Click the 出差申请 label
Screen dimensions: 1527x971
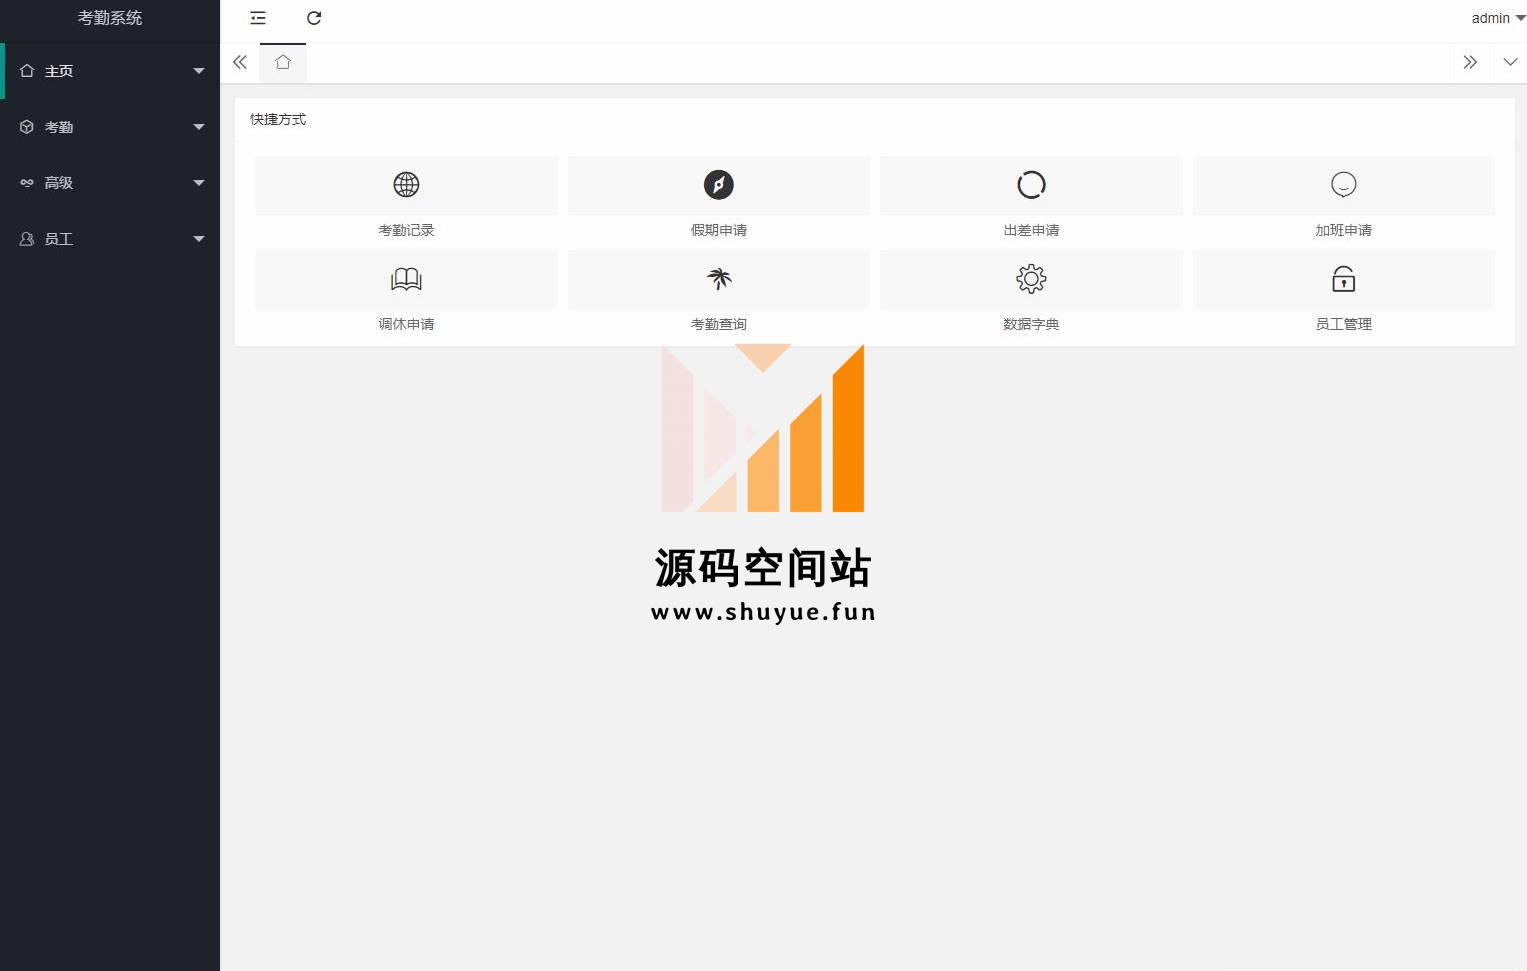[x=1031, y=230]
